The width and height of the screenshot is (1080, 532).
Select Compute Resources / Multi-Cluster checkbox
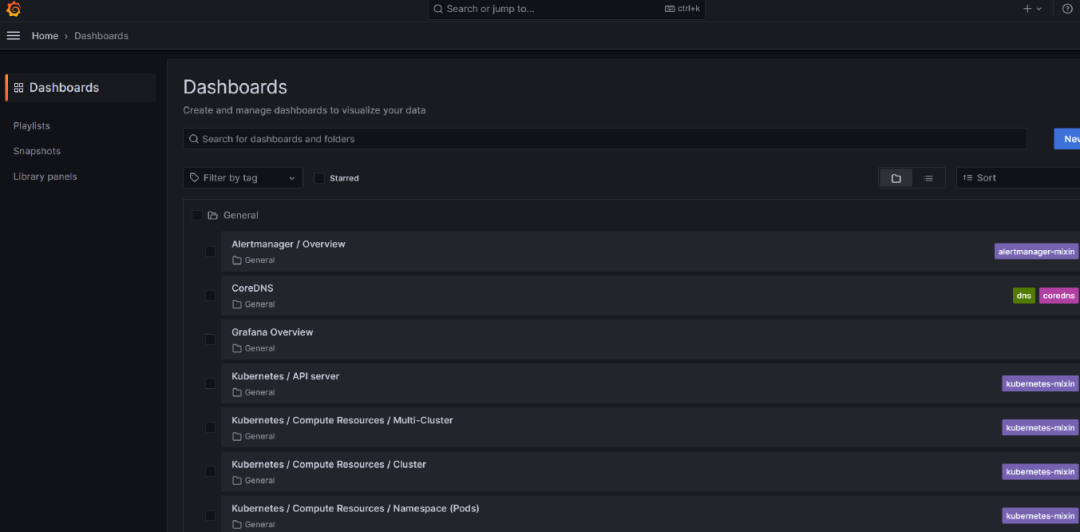210,428
